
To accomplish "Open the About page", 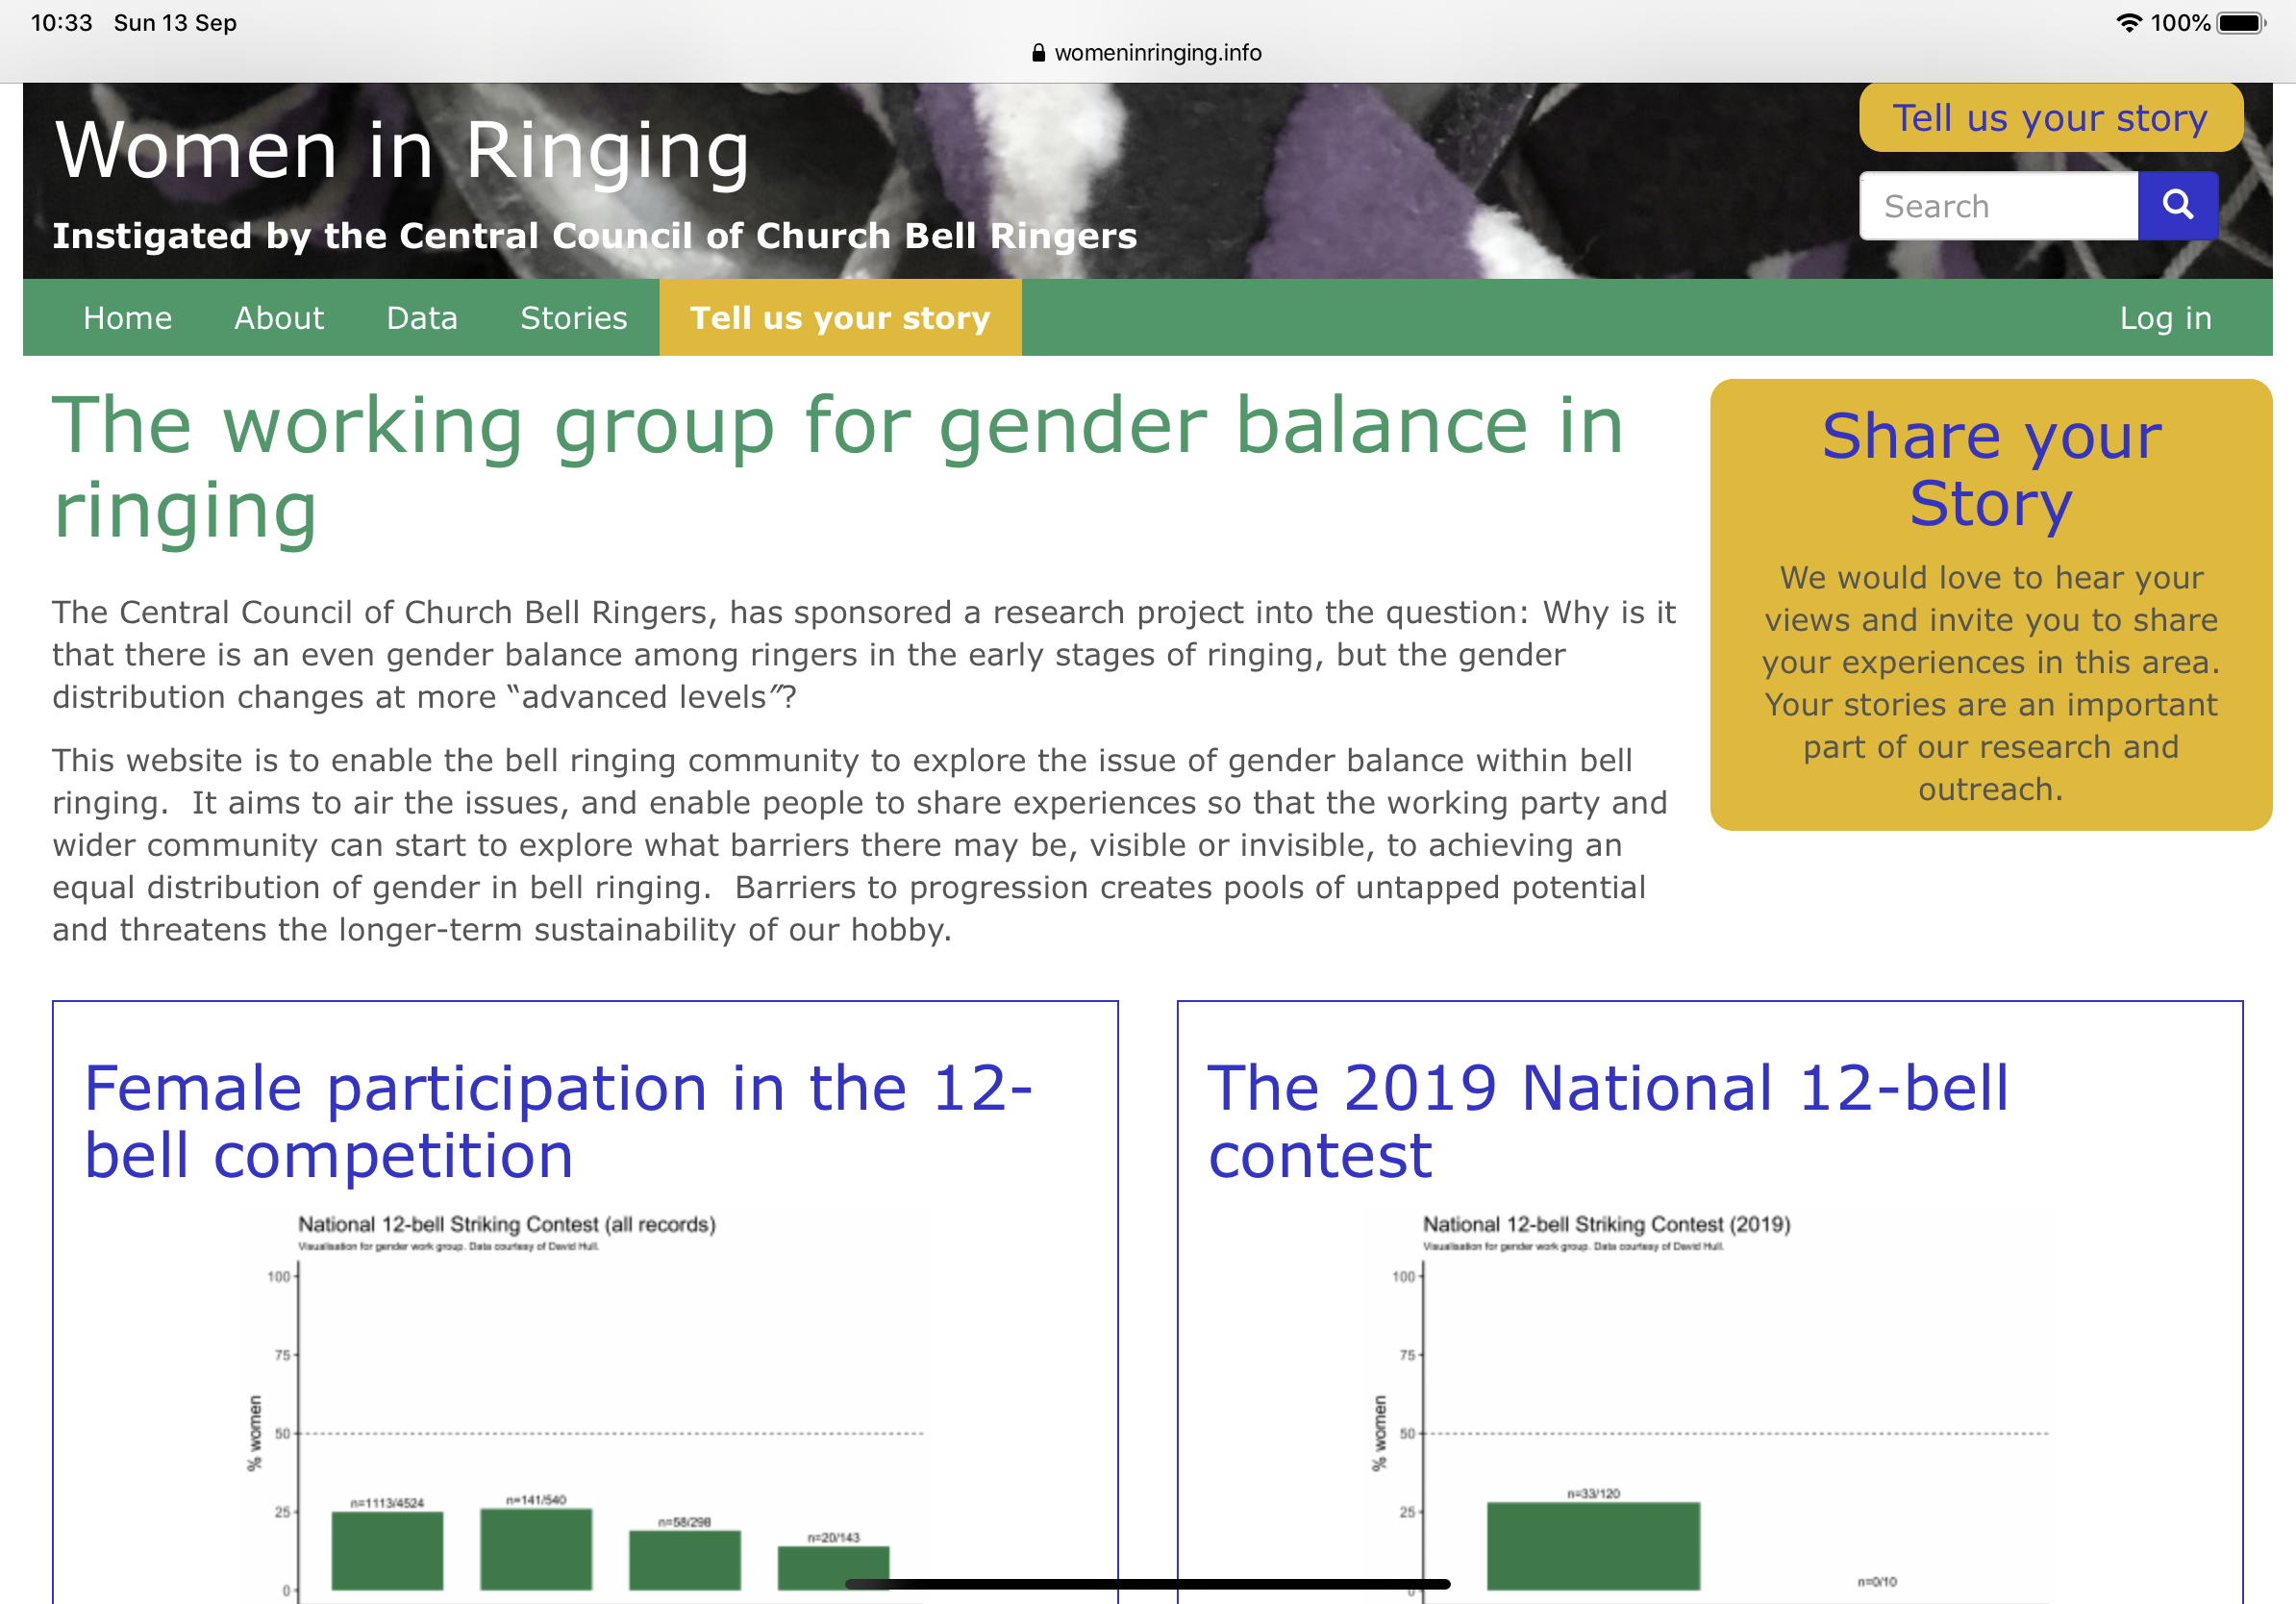I will [x=280, y=318].
